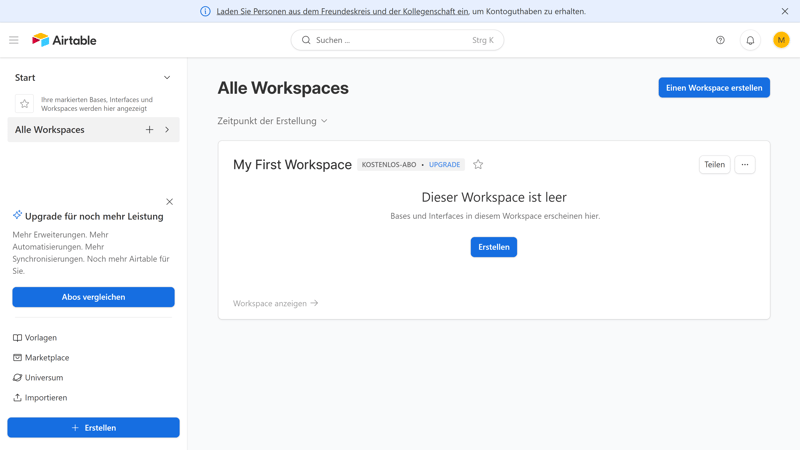The image size is (800, 450).
Task: Open Zeitpunkt der Erstellung sort dropdown
Action: click(x=272, y=121)
